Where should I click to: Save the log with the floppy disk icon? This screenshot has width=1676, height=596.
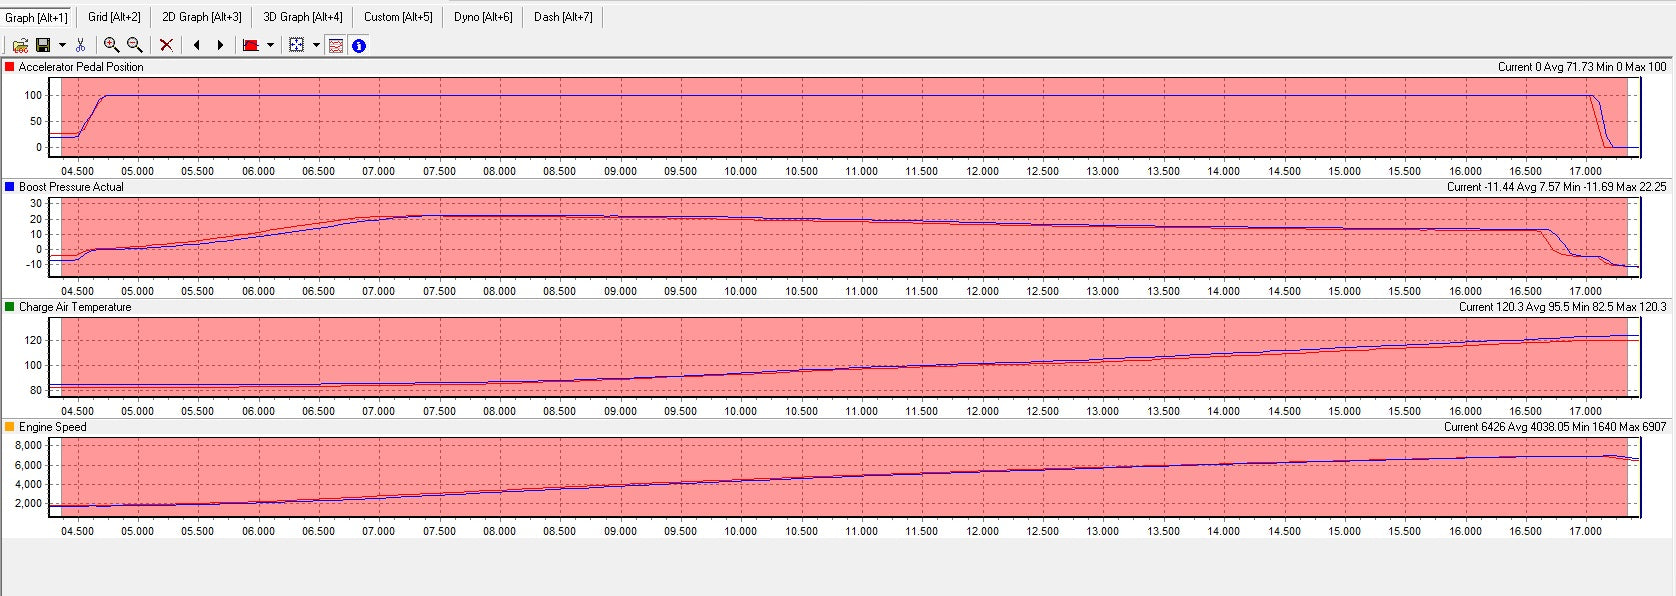coord(43,45)
